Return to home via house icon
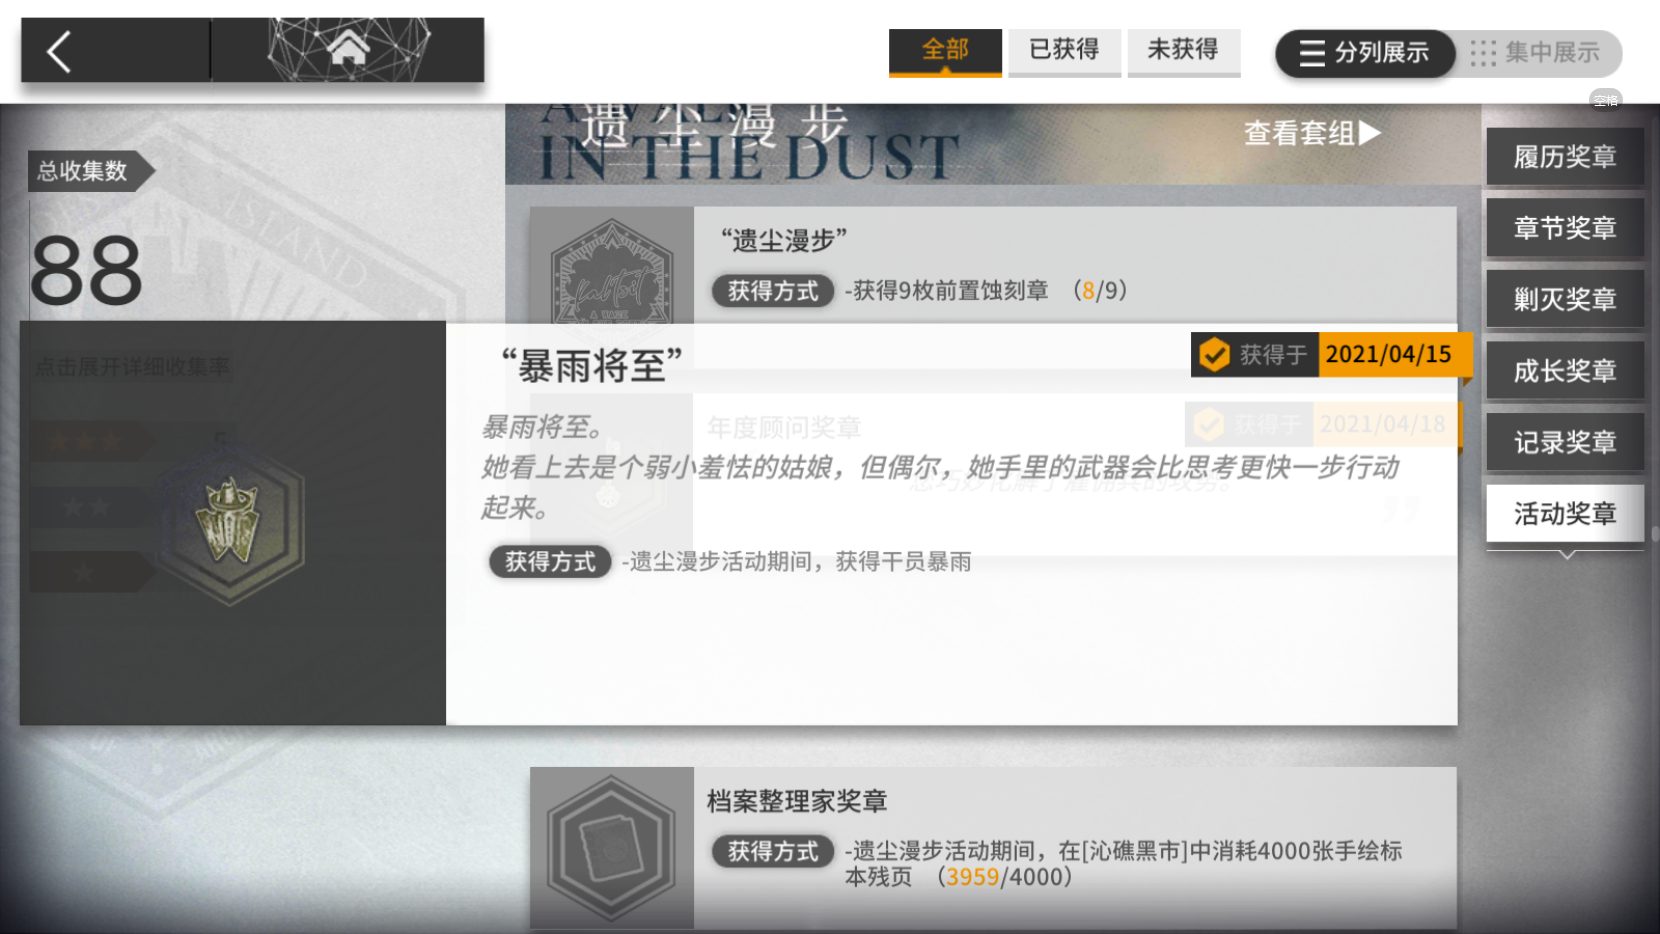1660x934 pixels. pos(348,48)
